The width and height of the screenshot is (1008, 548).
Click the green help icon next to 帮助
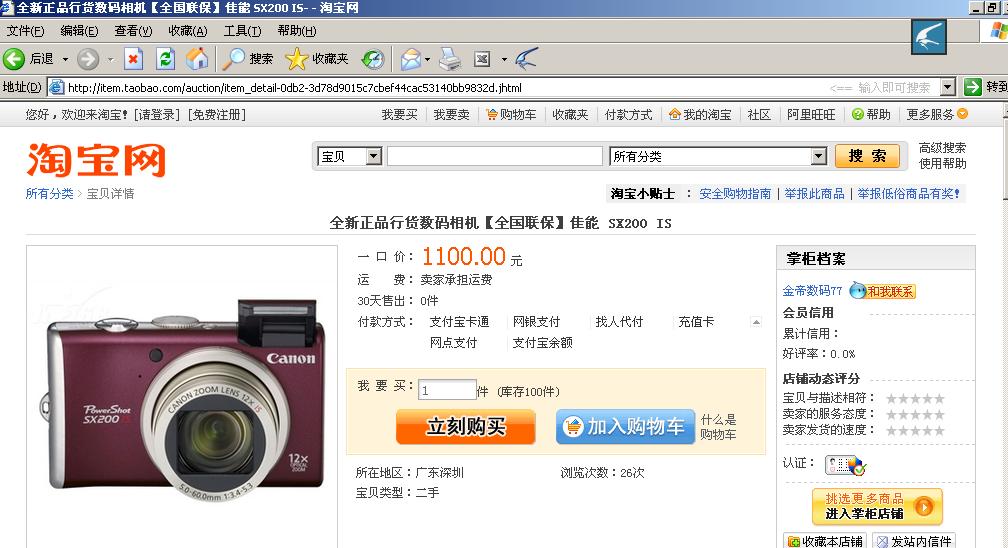pos(858,114)
